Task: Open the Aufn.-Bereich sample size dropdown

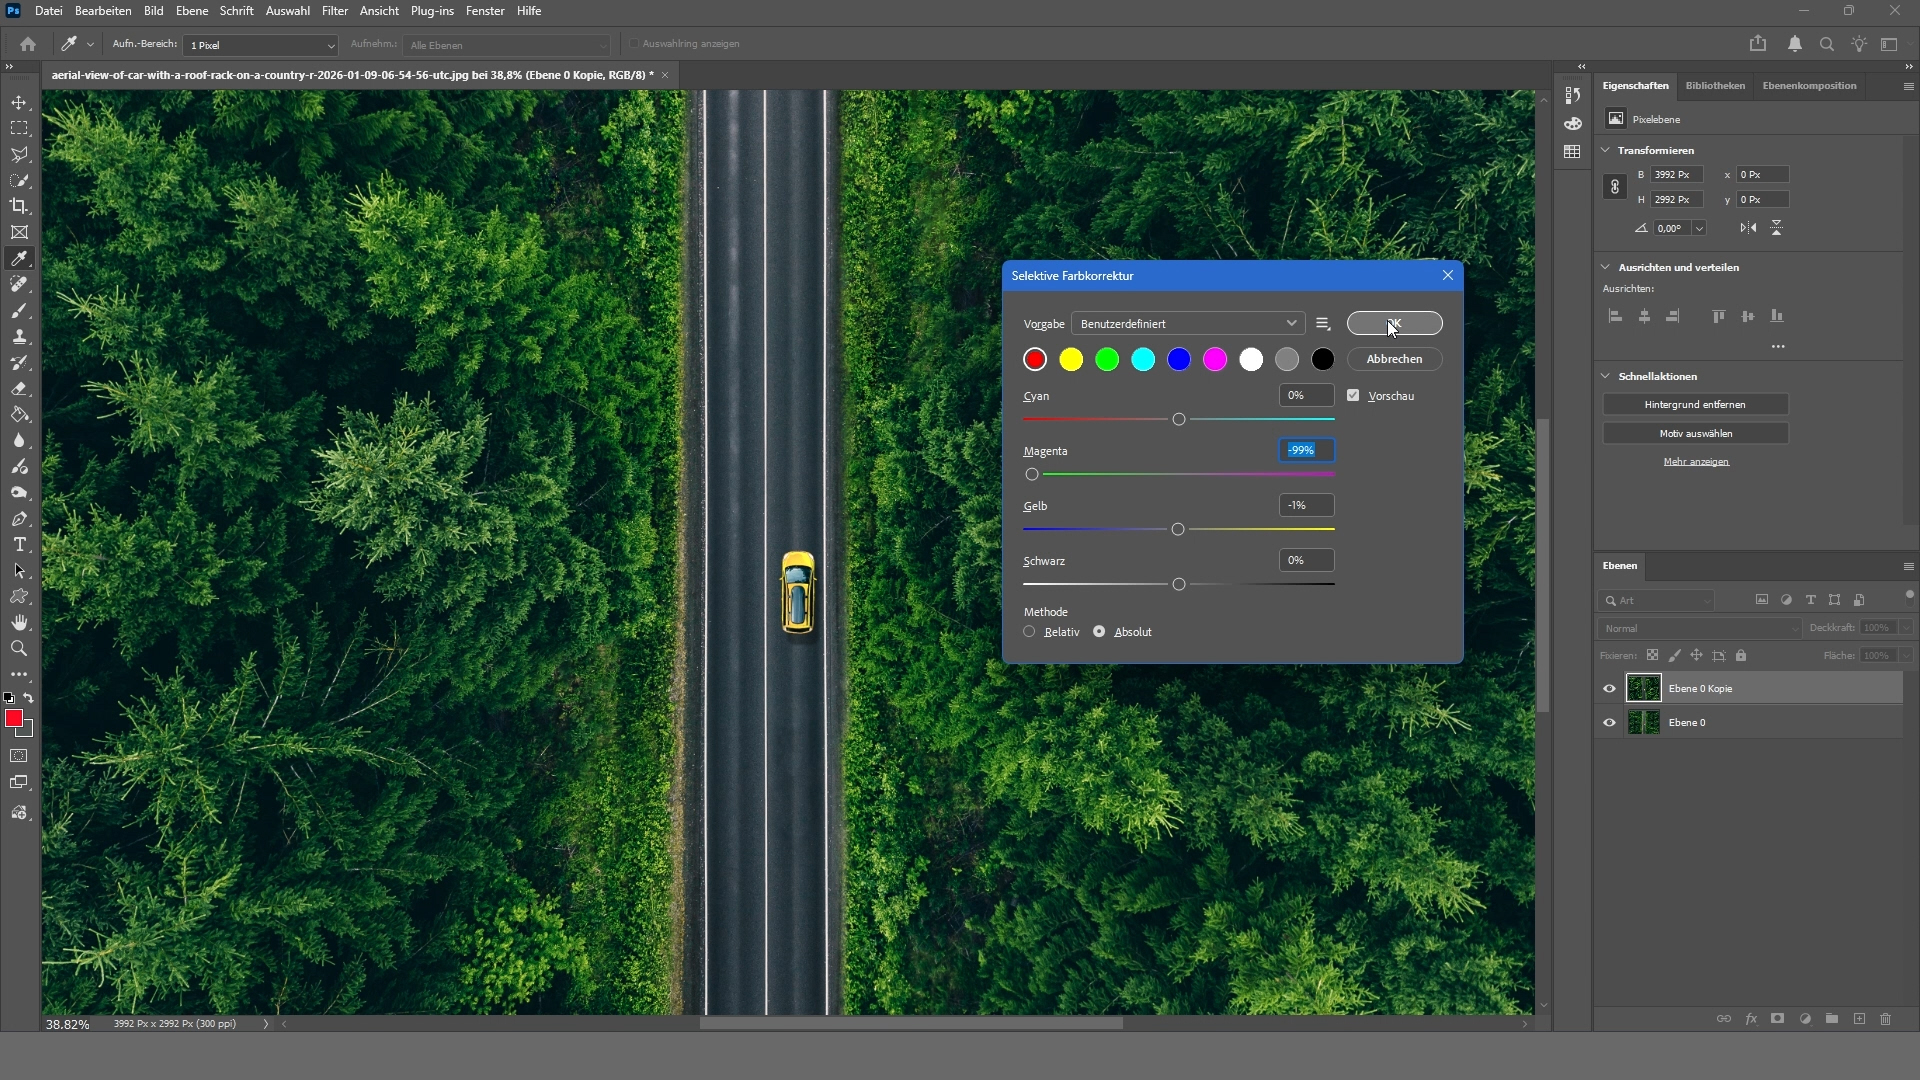Action: click(260, 45)
